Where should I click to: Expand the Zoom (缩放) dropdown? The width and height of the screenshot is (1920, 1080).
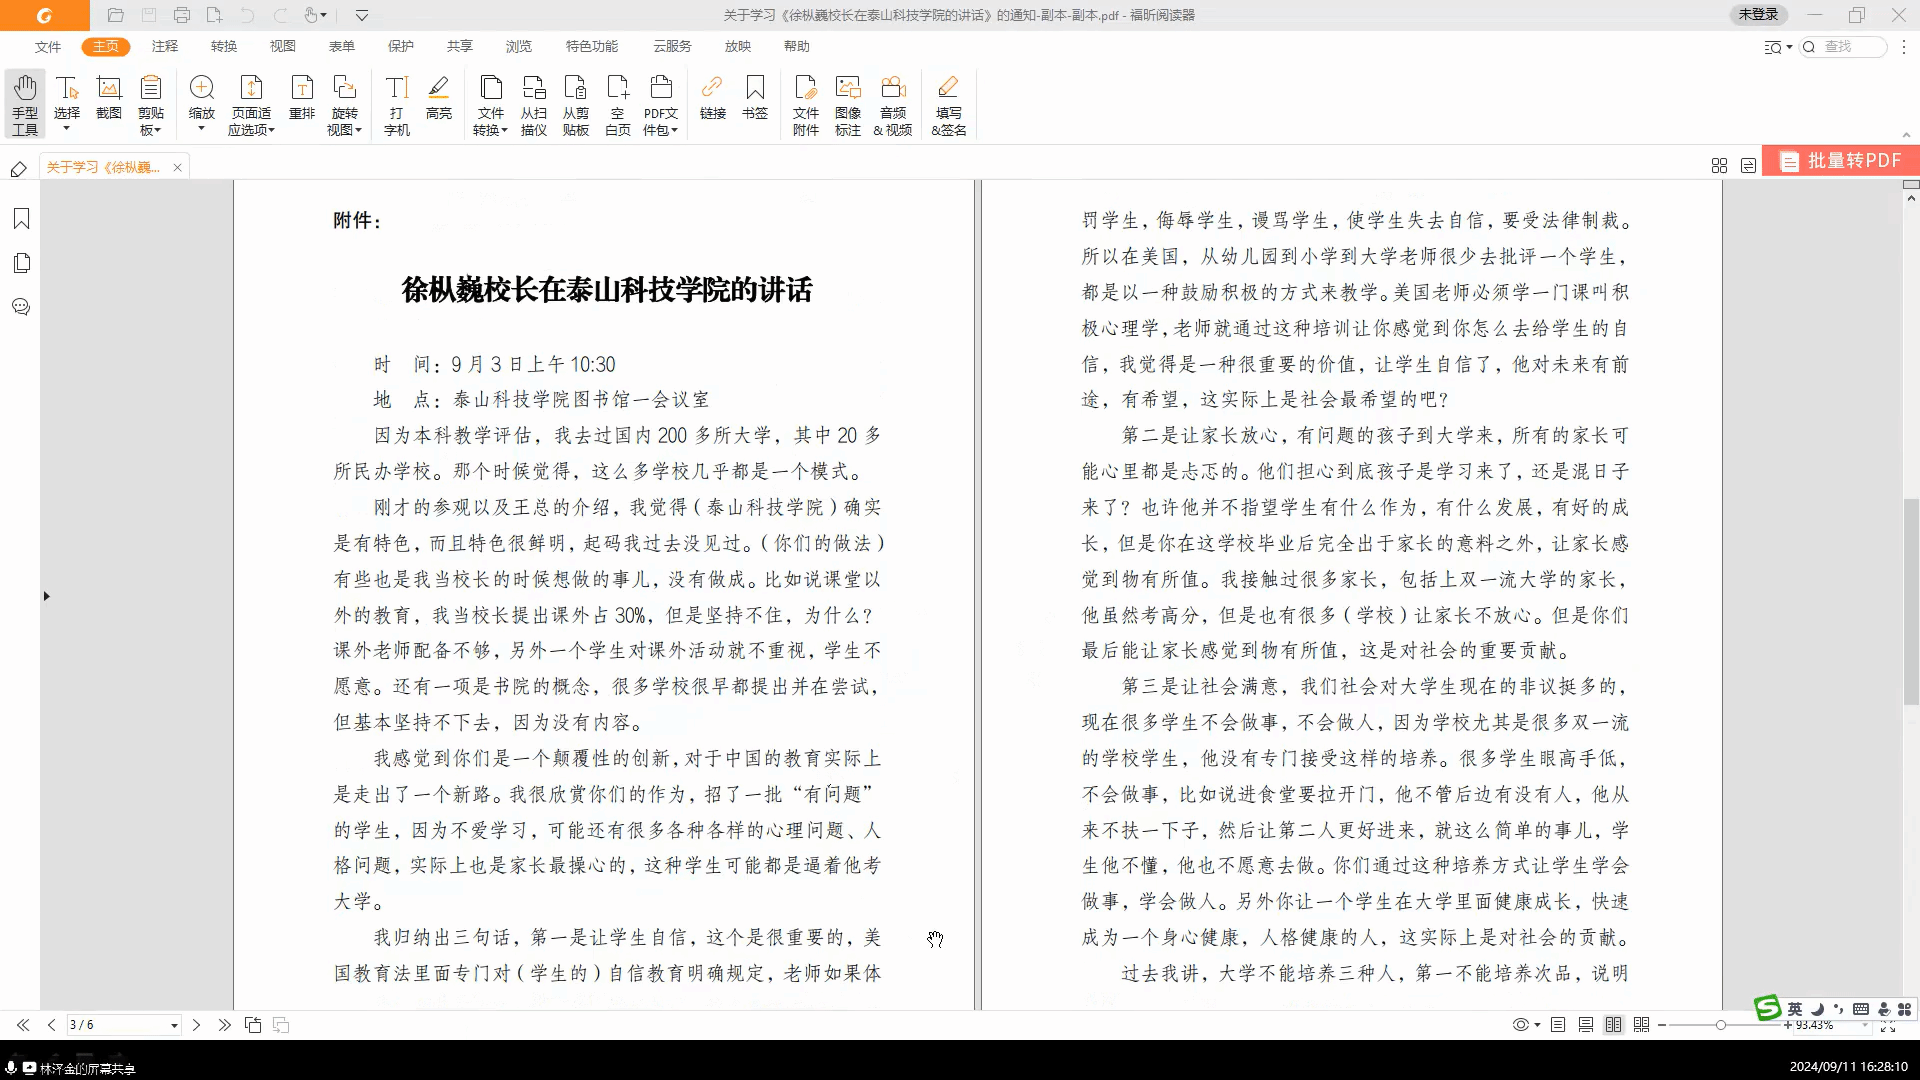[x=201, y=129]
